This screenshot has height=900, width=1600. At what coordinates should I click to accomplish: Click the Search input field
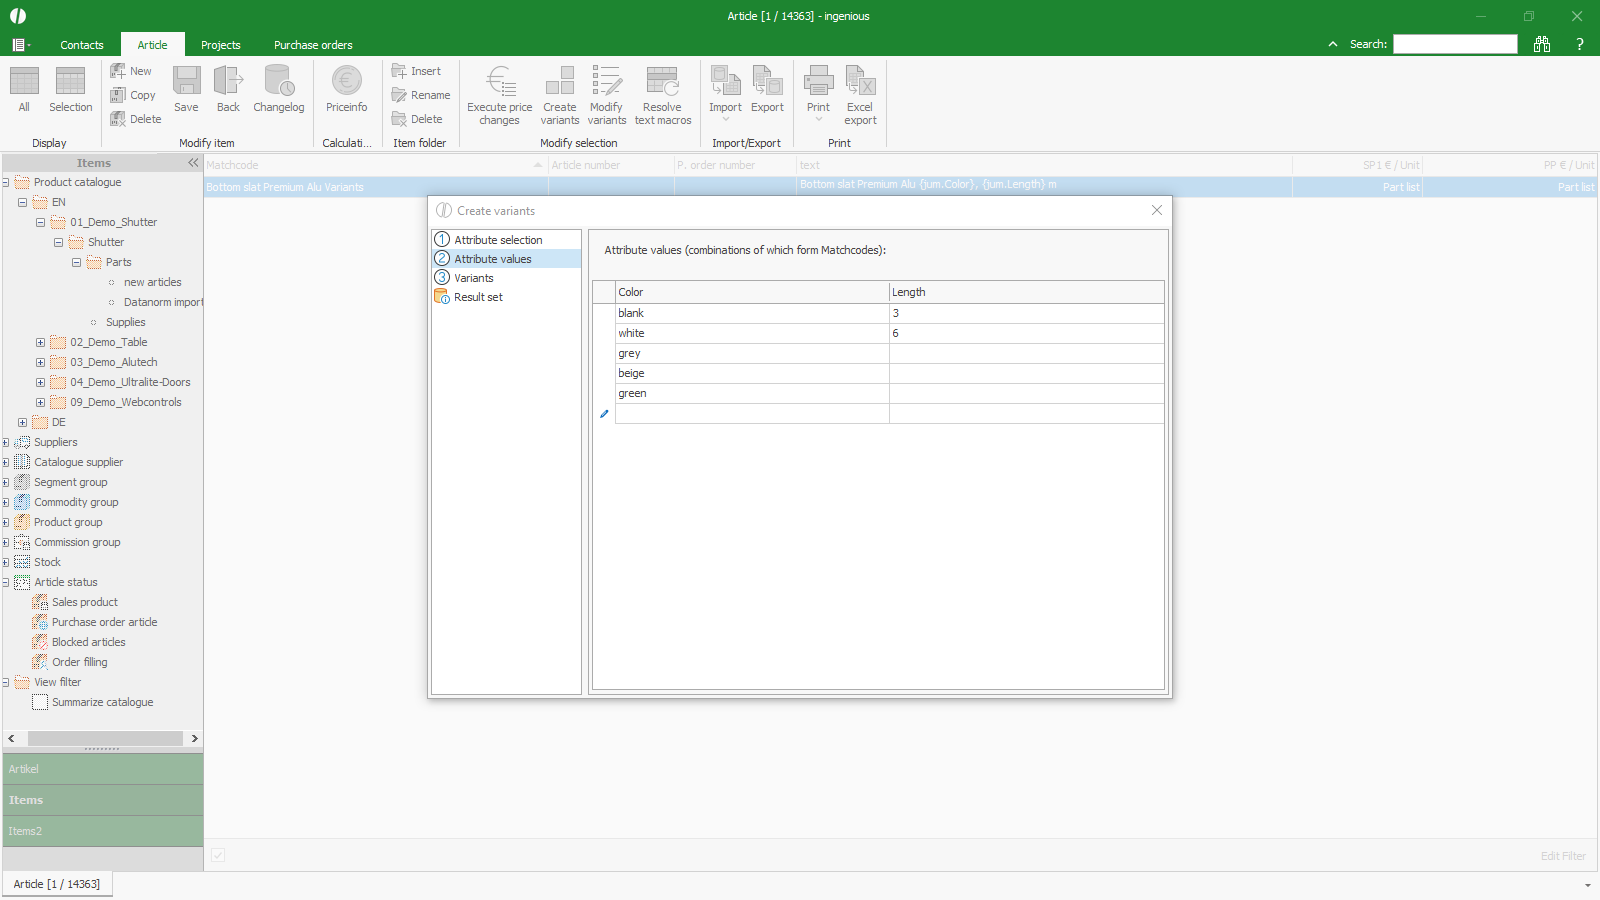(x=1455, y=44)
